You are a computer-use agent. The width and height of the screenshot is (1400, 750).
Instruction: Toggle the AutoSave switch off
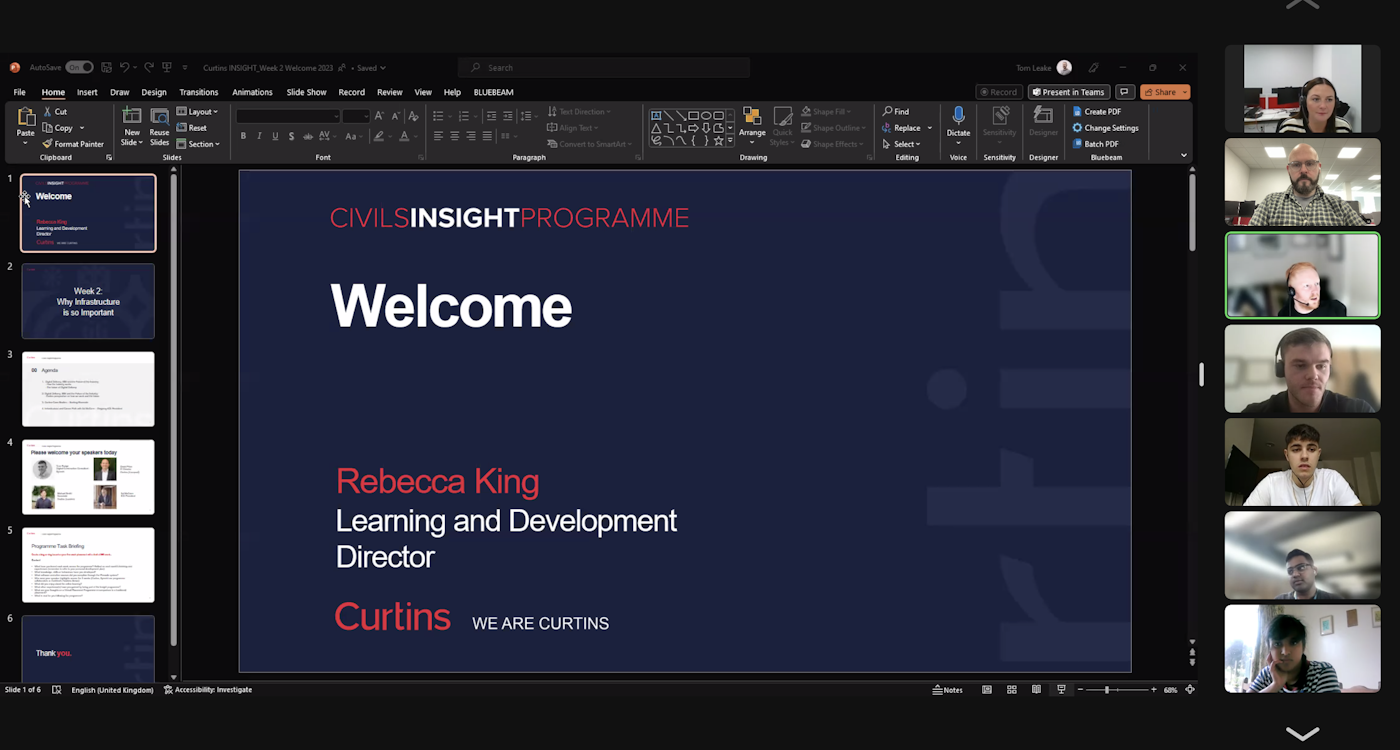[x=79, y=68]
